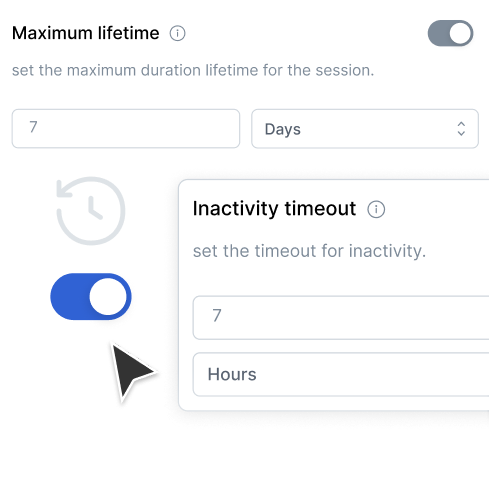Open the Hours unit dropdown
Viewport: 489px width, 477px height.
pos(341,374)
